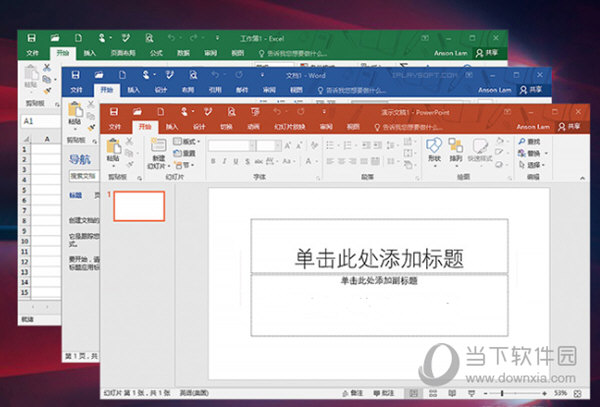Open the font color dropdown arrow in PowerPoint
This screenshot has width=600, height=407.
(316, 162)
